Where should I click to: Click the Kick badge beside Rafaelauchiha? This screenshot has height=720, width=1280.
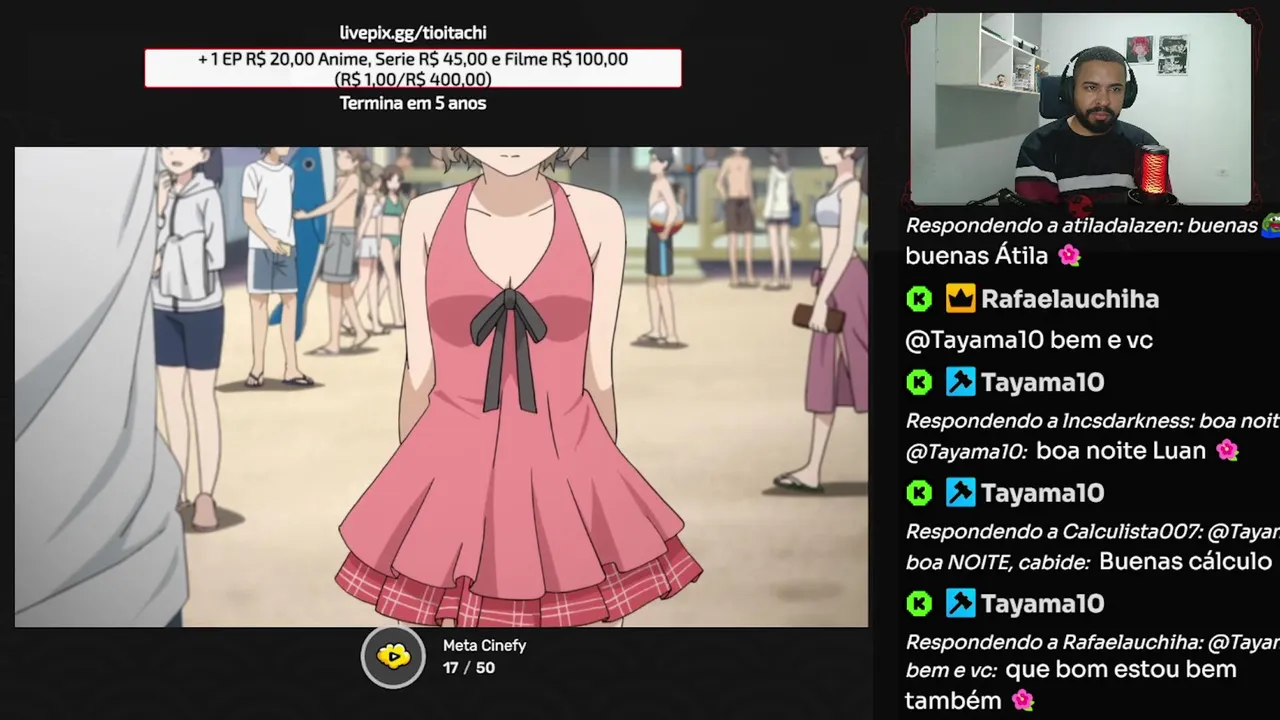coord(919,299)
